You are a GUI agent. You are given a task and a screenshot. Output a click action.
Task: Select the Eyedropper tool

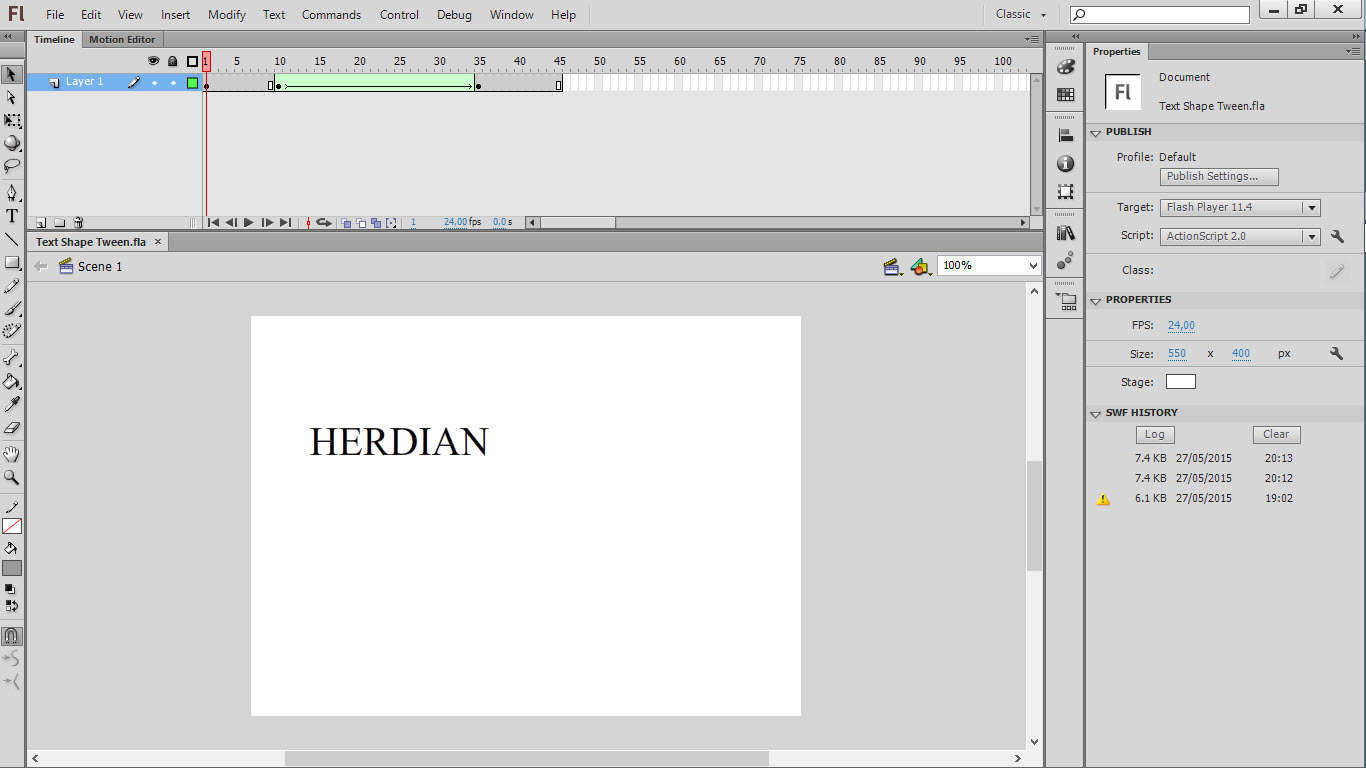[x=12, y=404]
